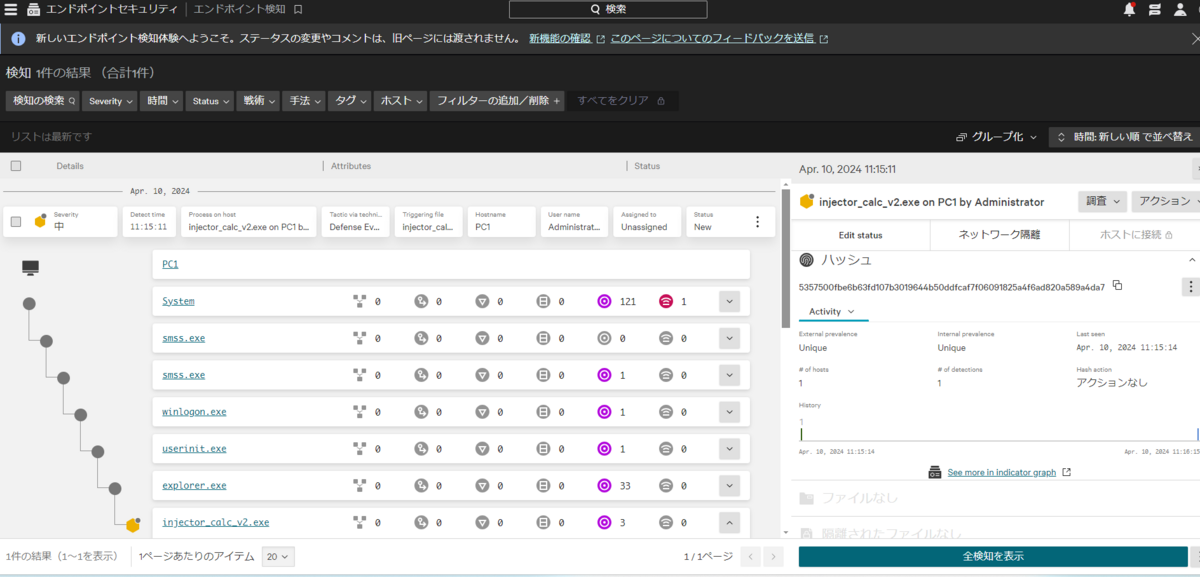Expand the ホスト filter dropdown
Screen dimensions: 1200x577
401,101
